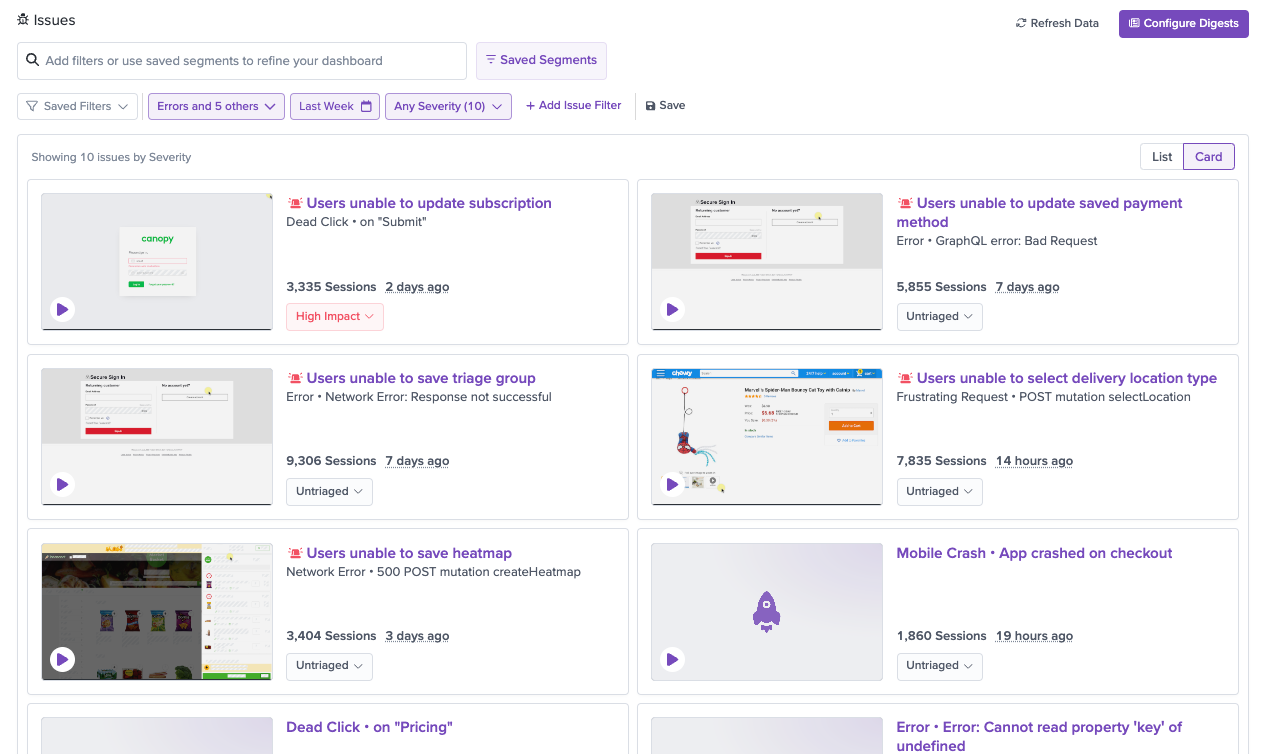
Task: Focus the add filters search field
Action: click(x=242, y=61)
